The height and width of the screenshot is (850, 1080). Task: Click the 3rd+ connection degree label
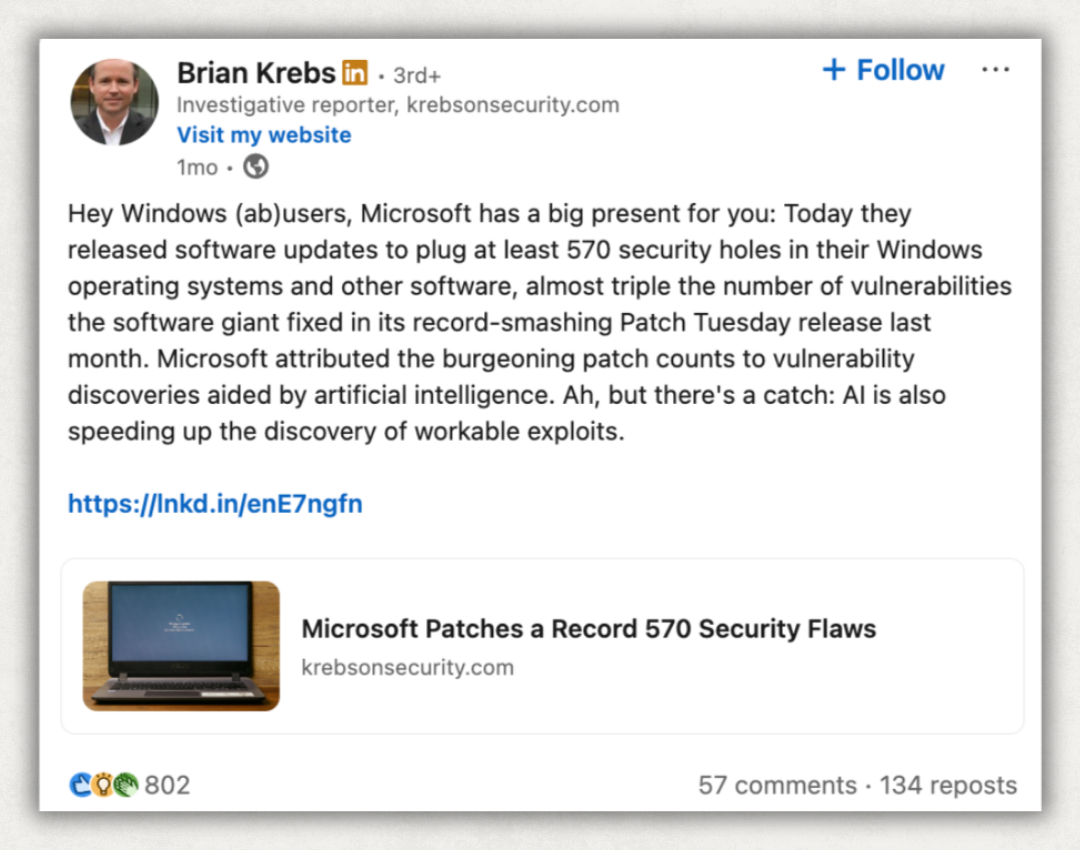tap(417, 76)
